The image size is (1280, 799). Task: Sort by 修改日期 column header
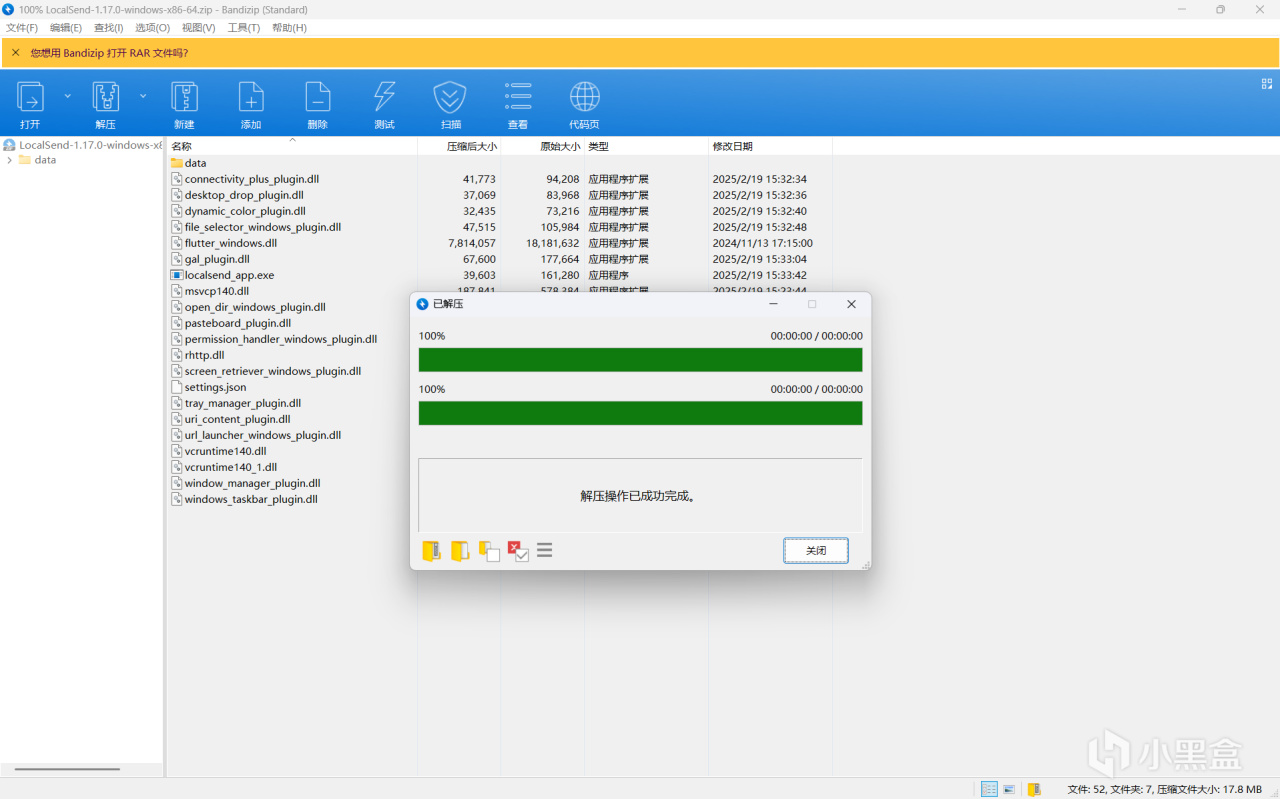click(770, 147)
